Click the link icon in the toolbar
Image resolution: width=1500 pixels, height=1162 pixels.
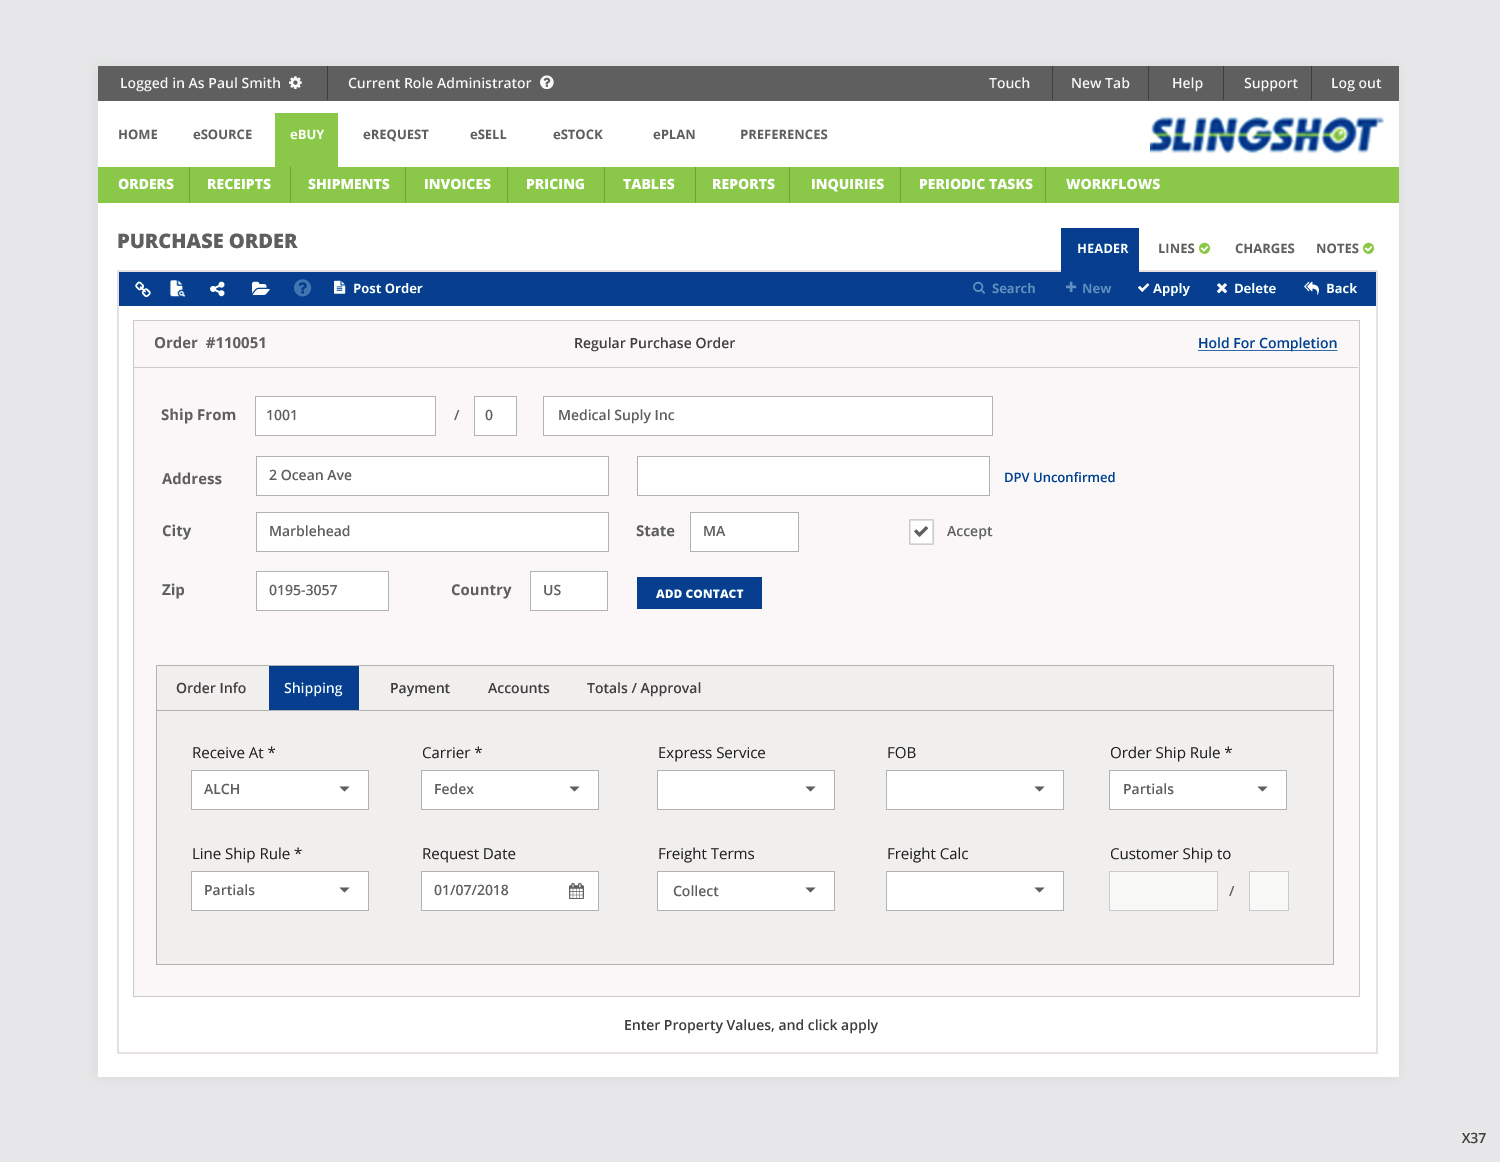pos(143,288)
